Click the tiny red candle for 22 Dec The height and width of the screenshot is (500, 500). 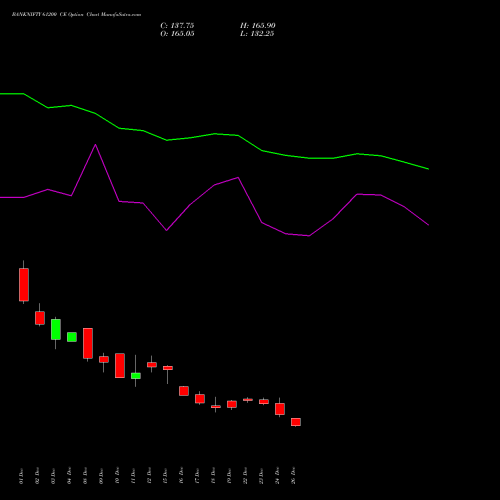coord(248,400)
